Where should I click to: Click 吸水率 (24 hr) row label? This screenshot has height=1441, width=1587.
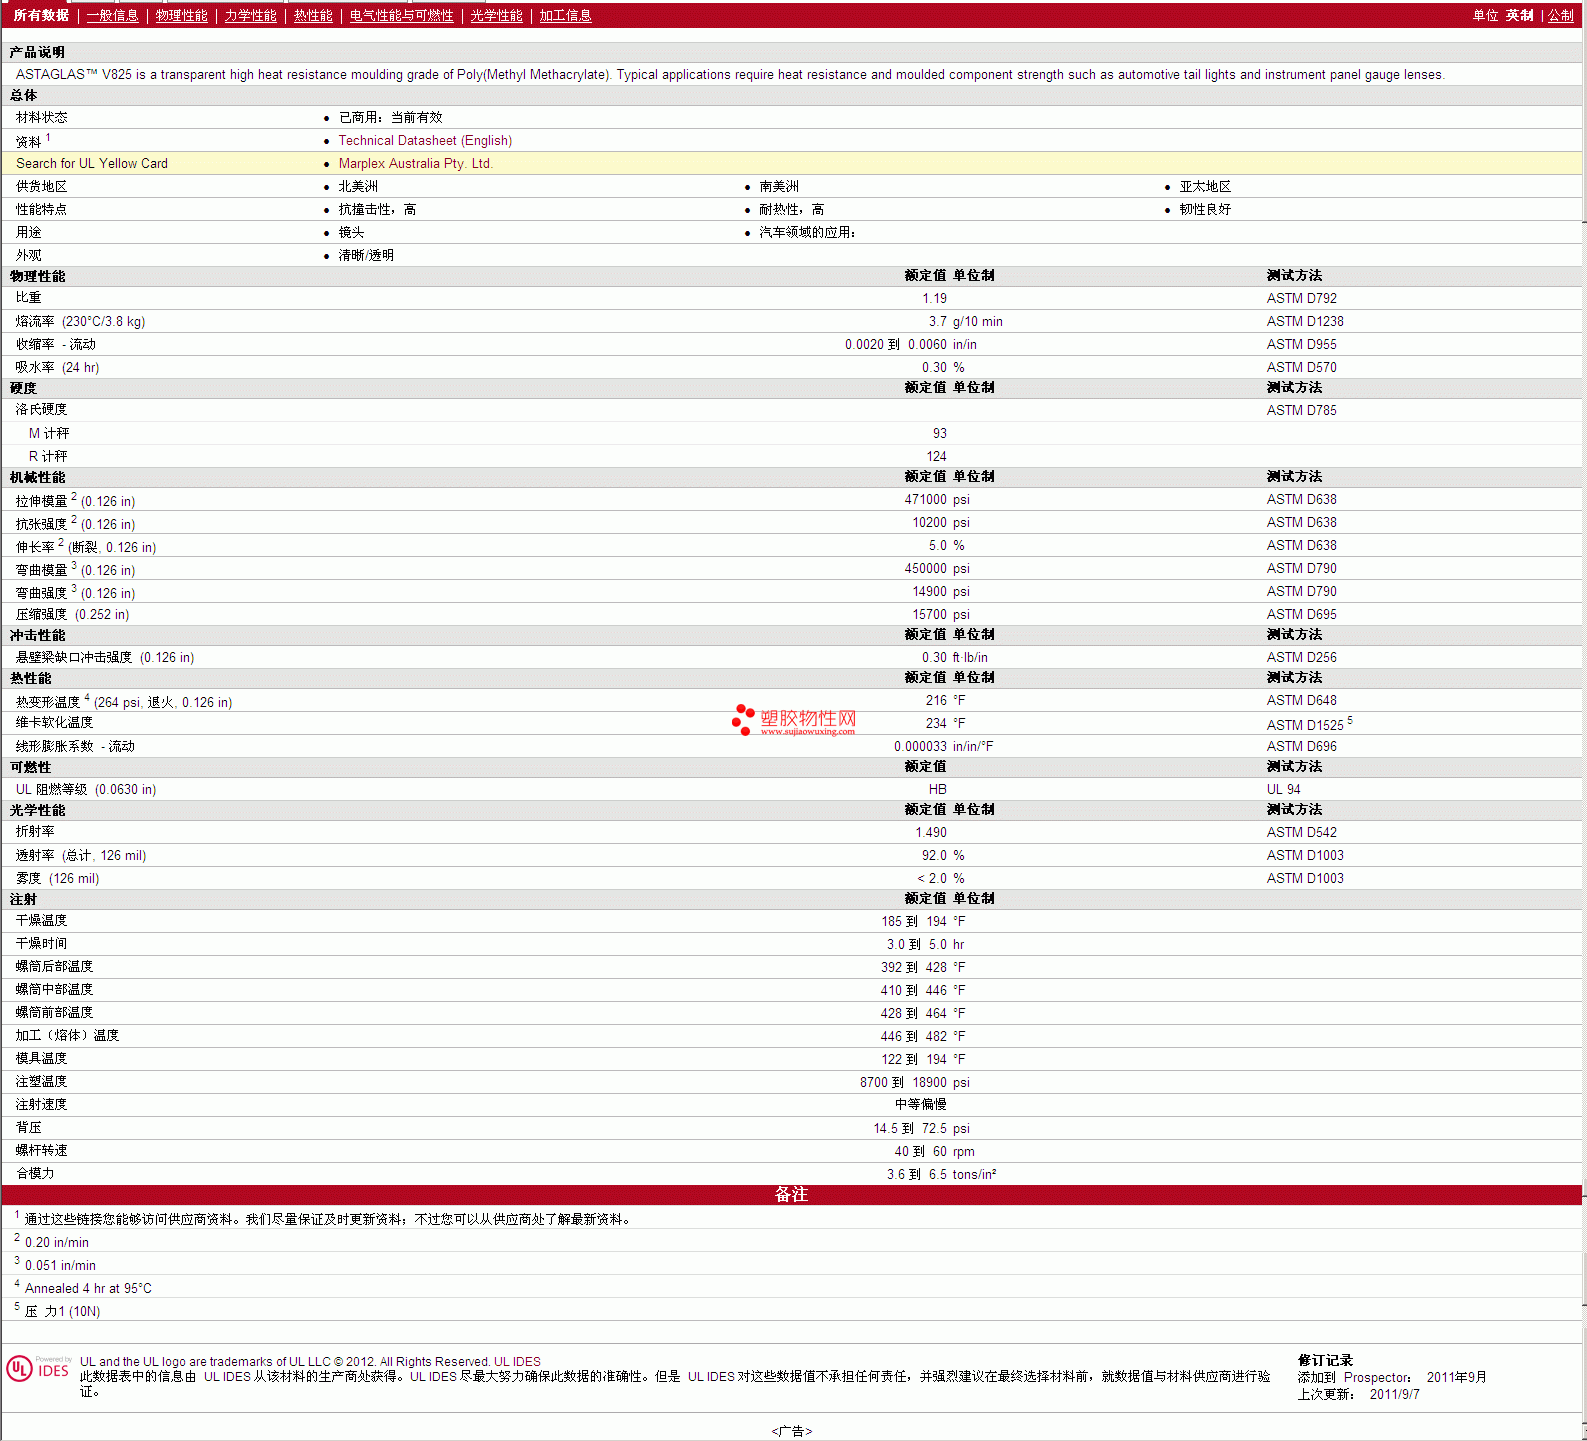tap(57, 367)
